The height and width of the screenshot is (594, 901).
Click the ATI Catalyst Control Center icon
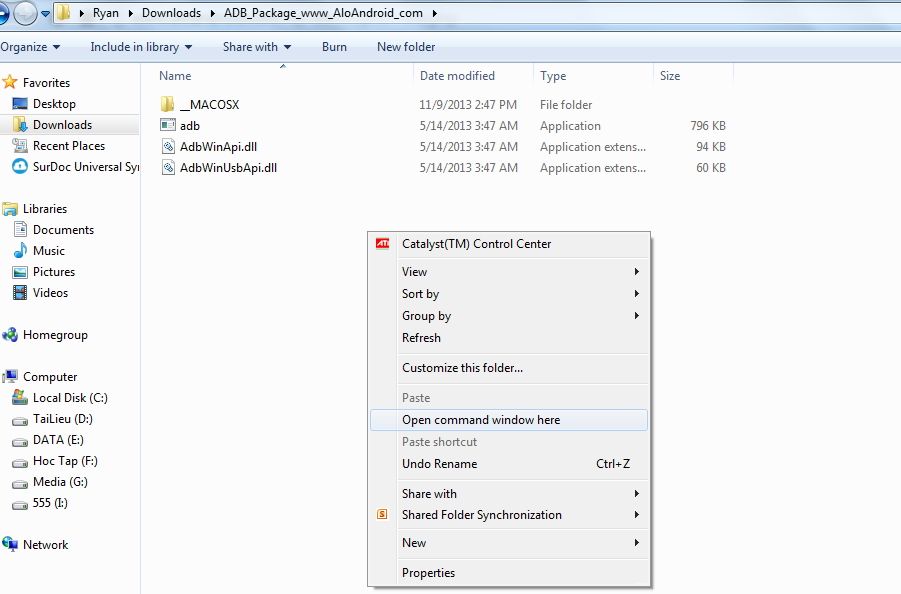tap(382, 243)
